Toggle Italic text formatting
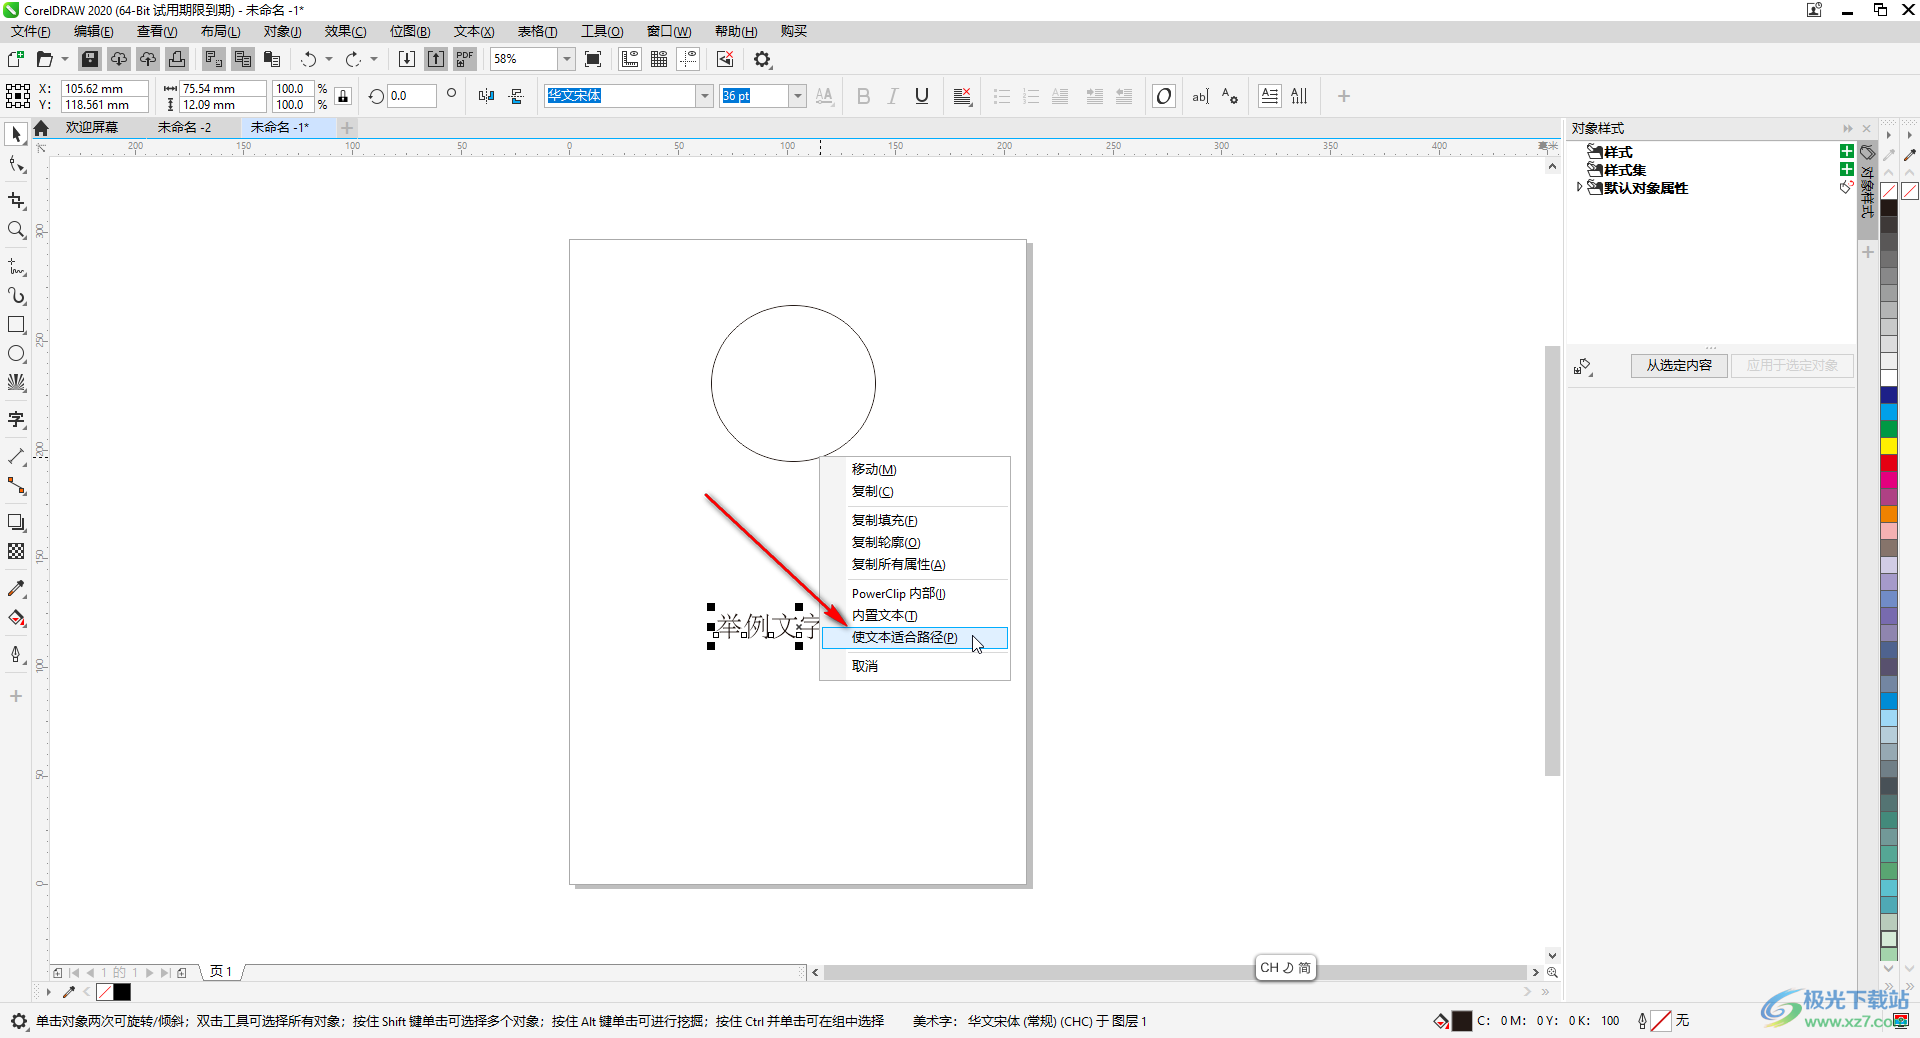This screenshot has height=1038, width=1920. coord(893,96)
